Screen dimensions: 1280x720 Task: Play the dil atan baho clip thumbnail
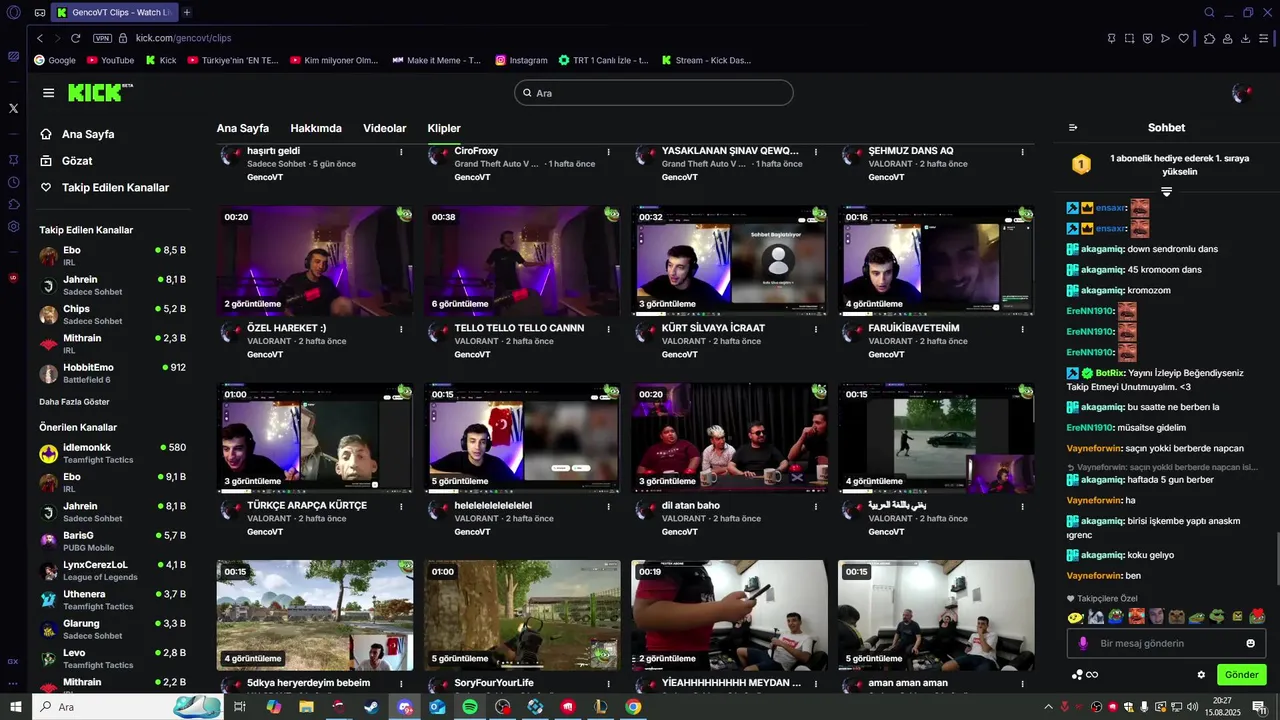729,438
